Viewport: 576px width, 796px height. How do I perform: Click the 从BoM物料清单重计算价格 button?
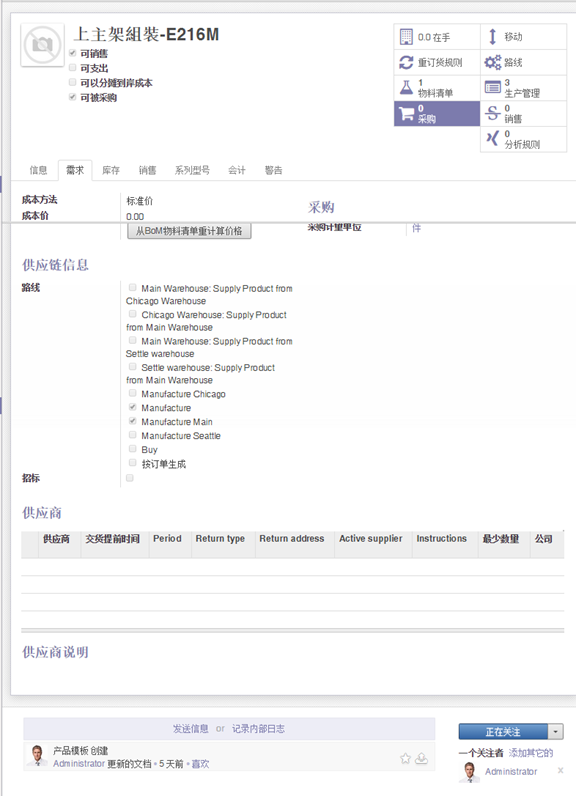pos(189,231)
